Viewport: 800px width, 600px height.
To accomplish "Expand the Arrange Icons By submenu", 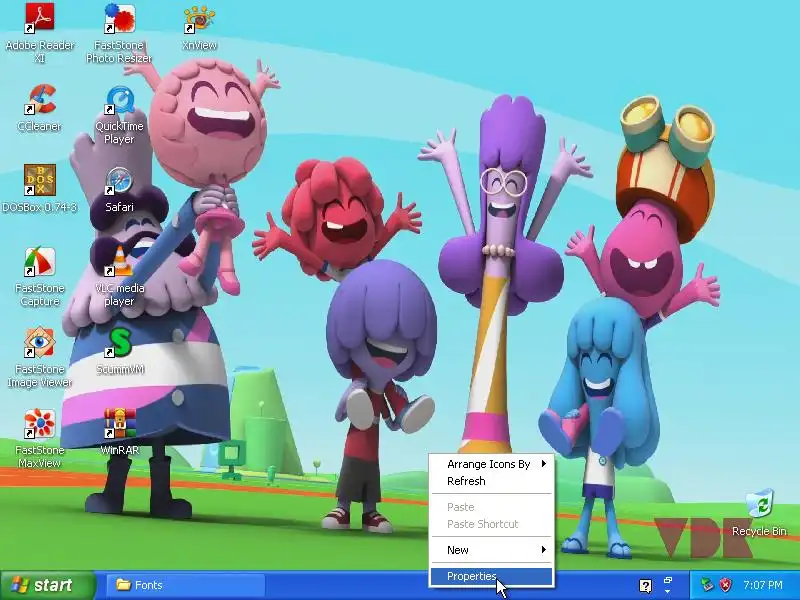I will click(492, 464).
